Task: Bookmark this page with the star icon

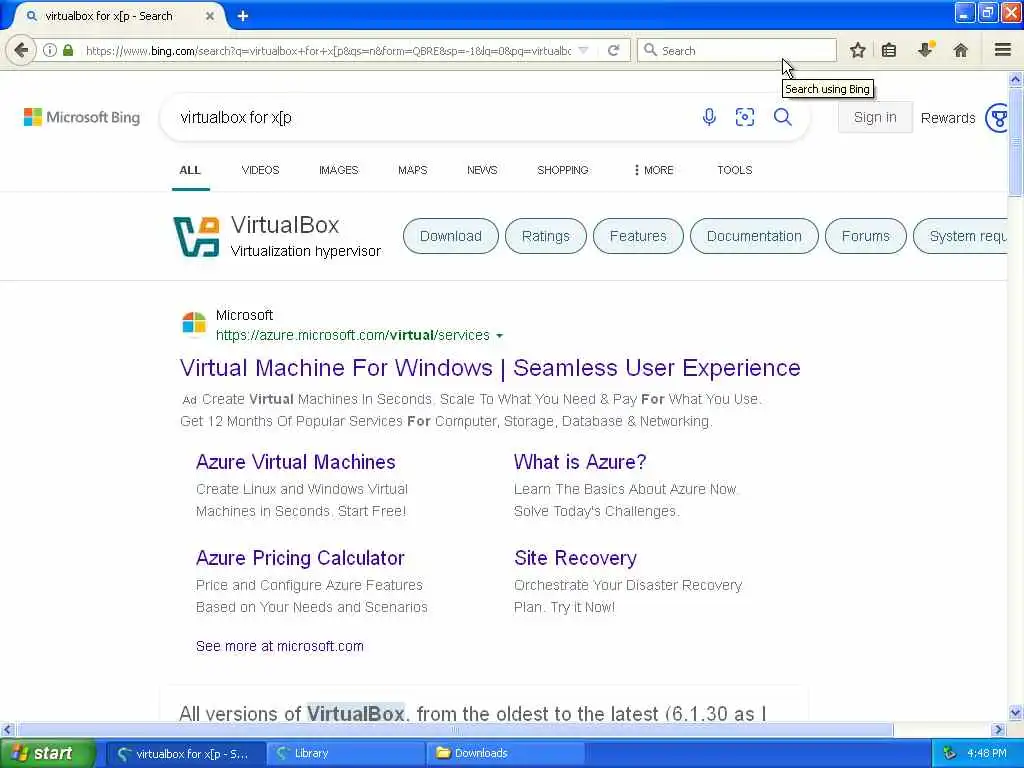Action: click(857, 50)
